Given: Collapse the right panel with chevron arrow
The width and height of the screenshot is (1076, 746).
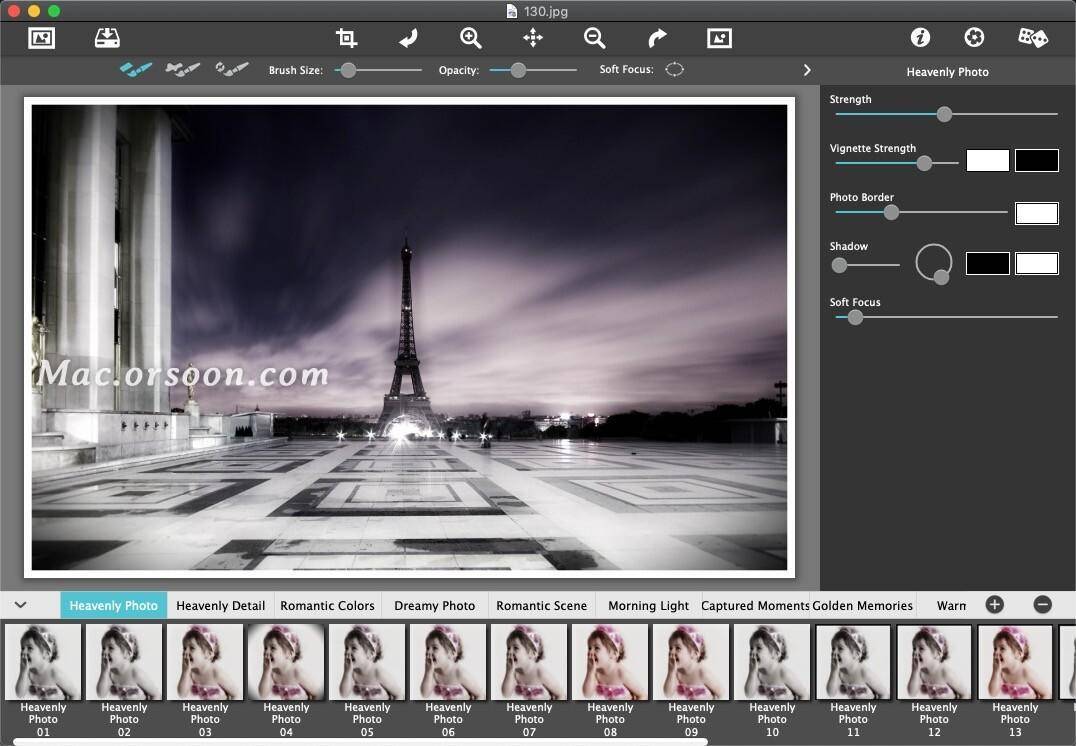Looking at the screenshot, I should [x=807, y=70].
